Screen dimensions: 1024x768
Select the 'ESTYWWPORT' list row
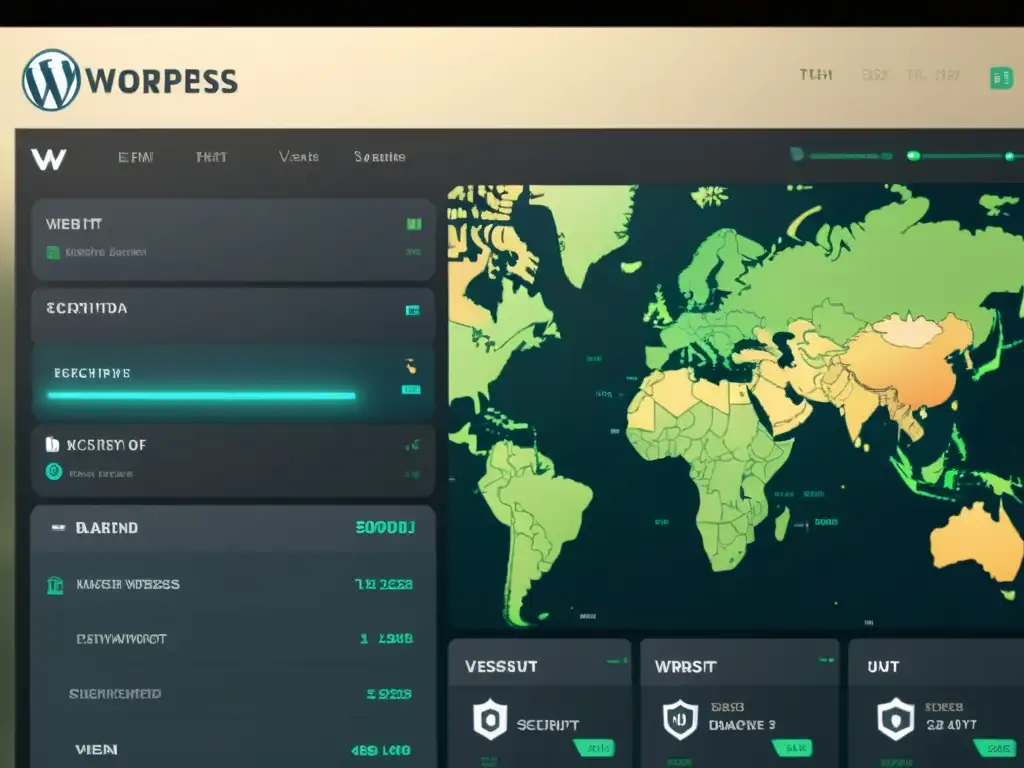(233, 639)
